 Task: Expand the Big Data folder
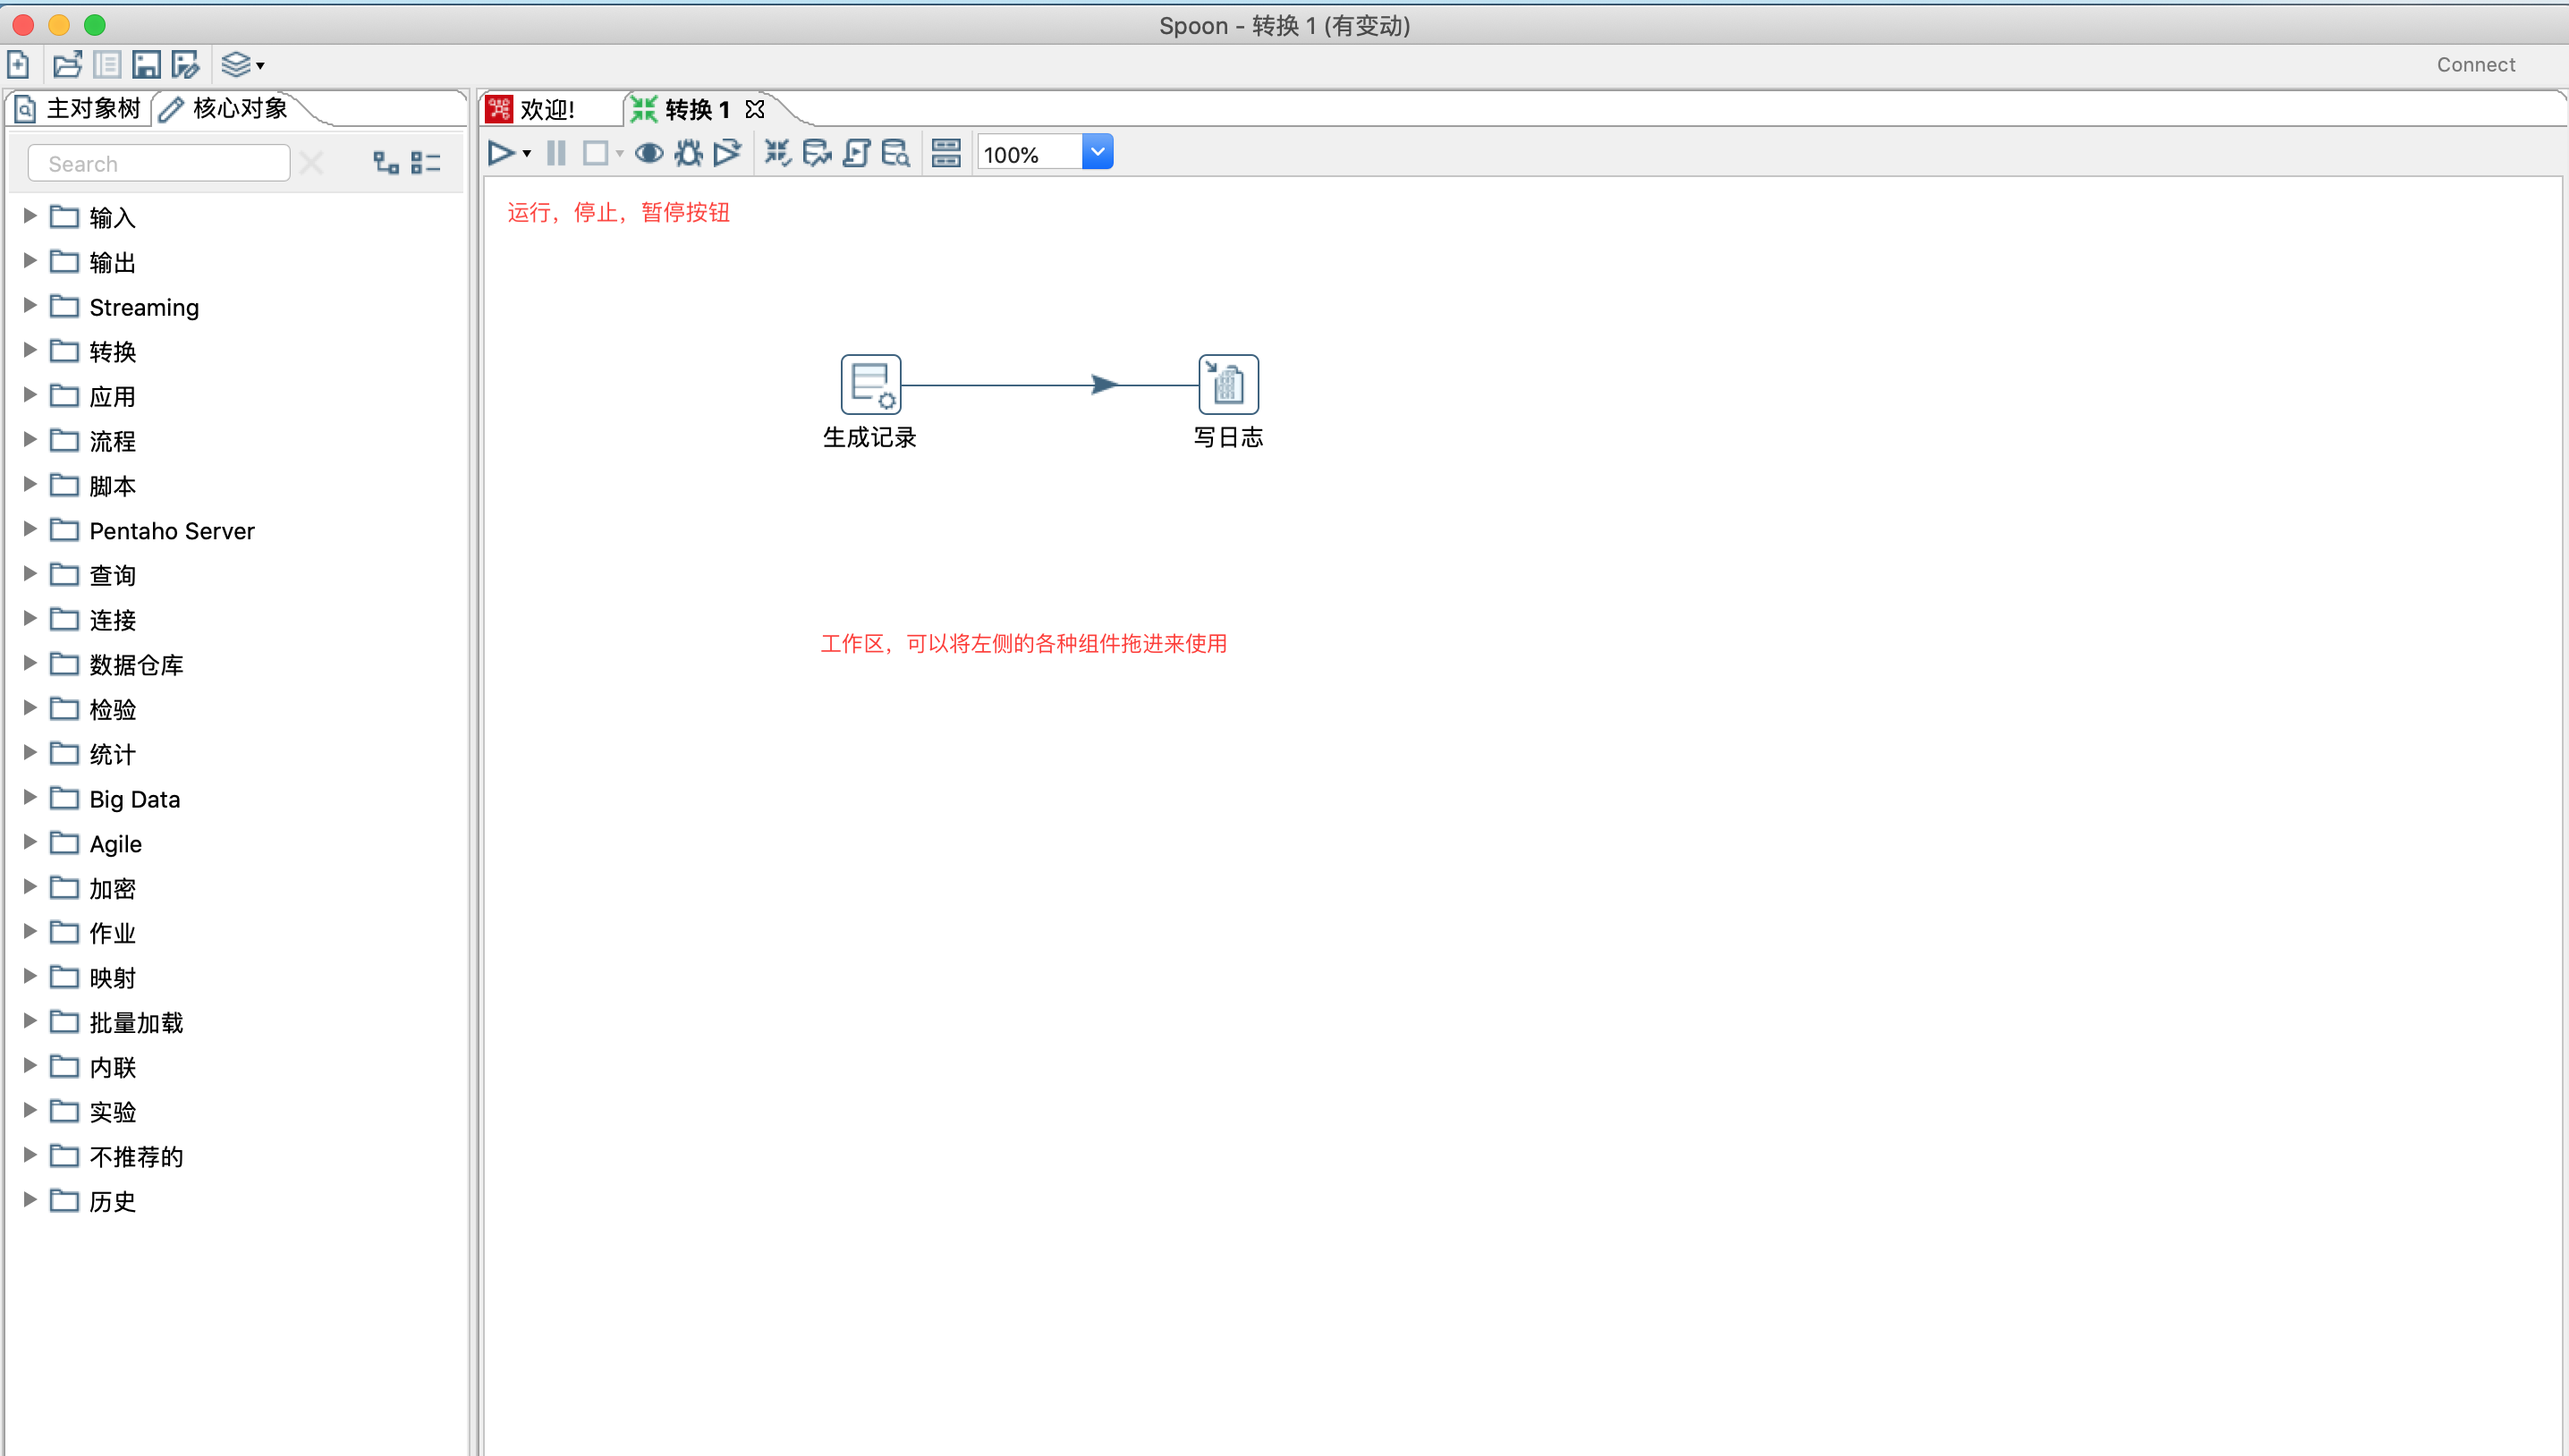click(30, 798)
